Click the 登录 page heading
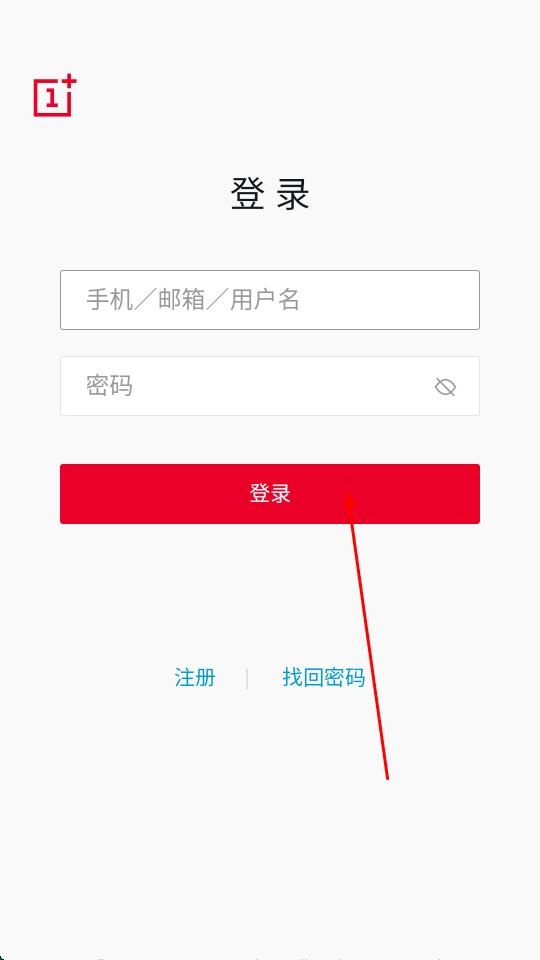Viewport: 540px width, 960px height. 270,194
